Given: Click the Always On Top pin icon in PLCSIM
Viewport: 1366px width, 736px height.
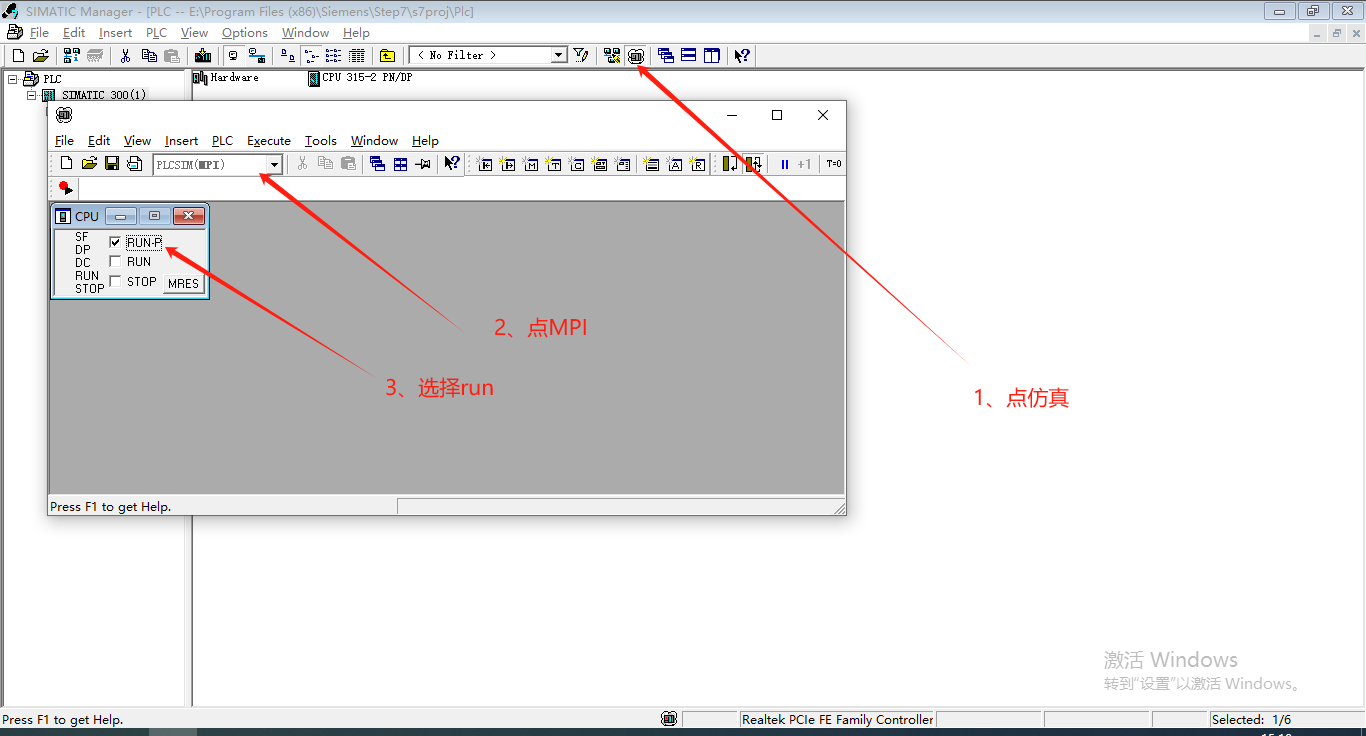Looking at the screenshot, I should click(423, 164).
